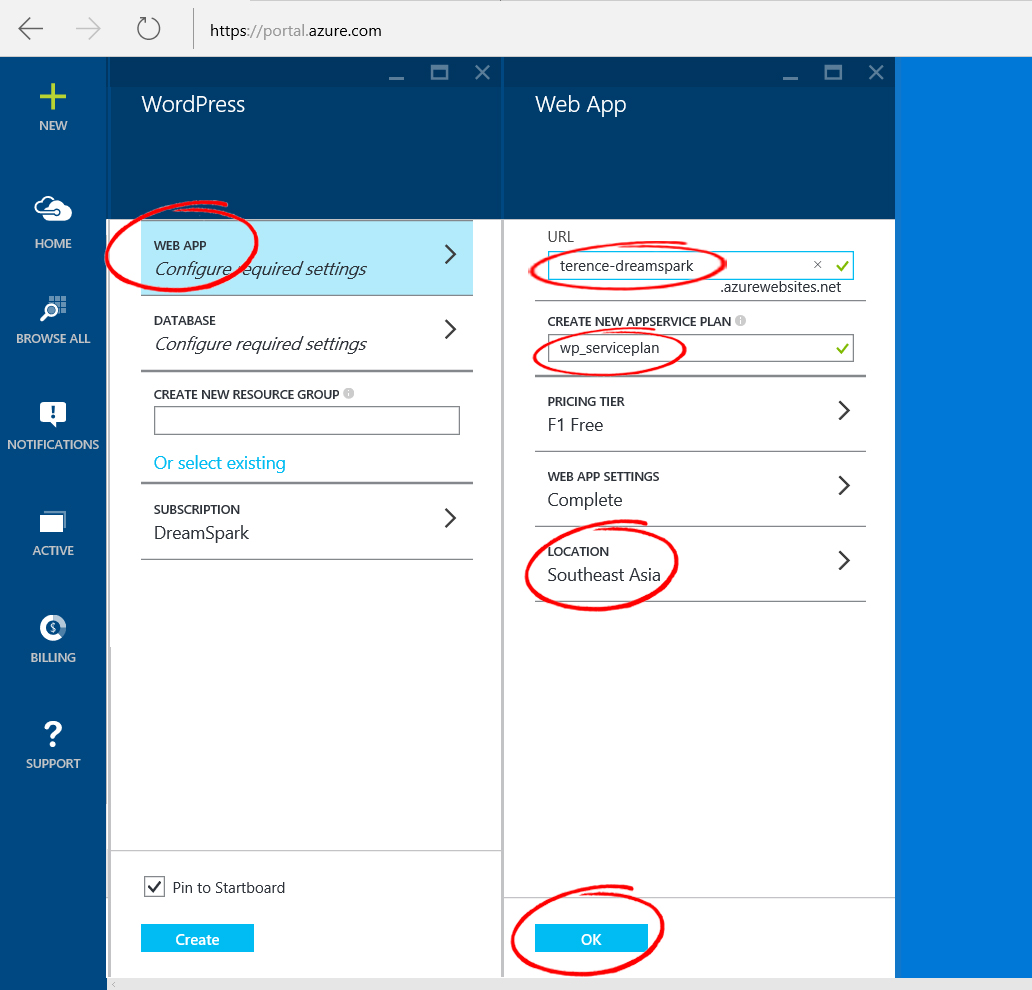The height and width of the screenshot is (990, 1032).
Task: Maximize the WordPress blade
Action: pos(440,72)
